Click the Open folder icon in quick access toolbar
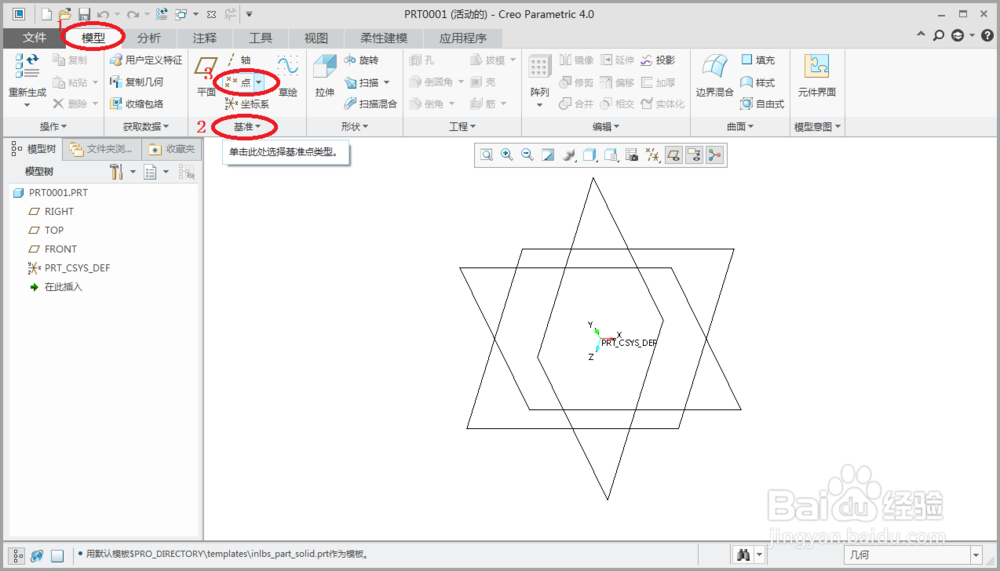This screenshot has height=571, width=1000. tap(64, 14)
